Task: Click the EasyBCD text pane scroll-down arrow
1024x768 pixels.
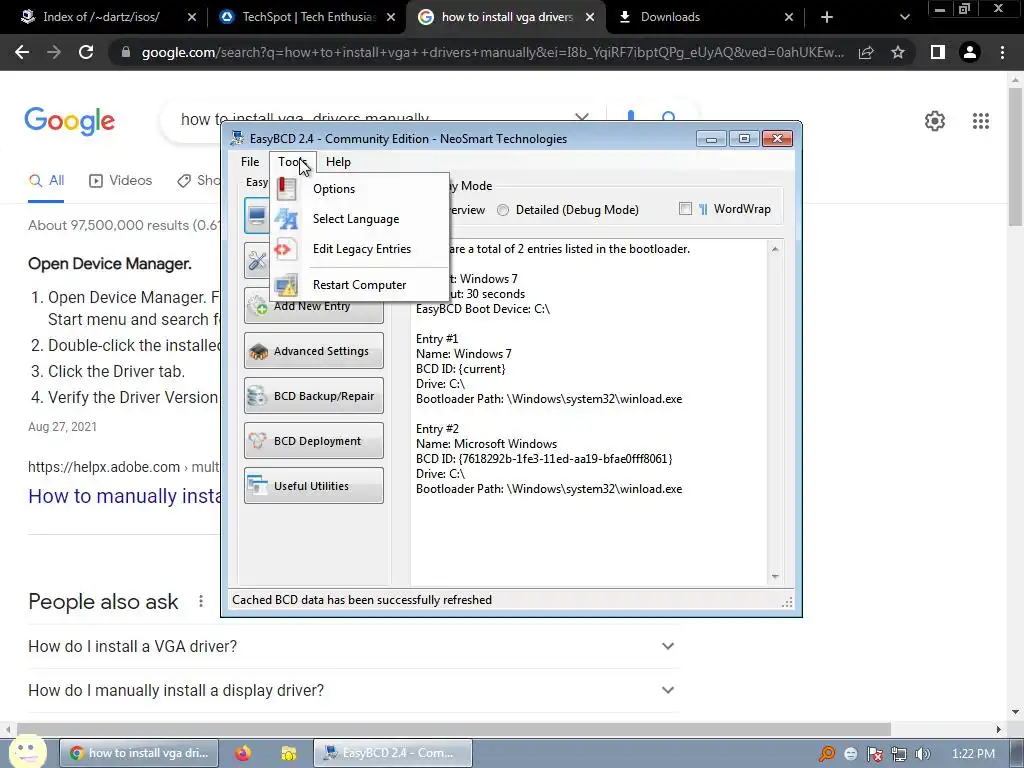Action: [775, 577]
